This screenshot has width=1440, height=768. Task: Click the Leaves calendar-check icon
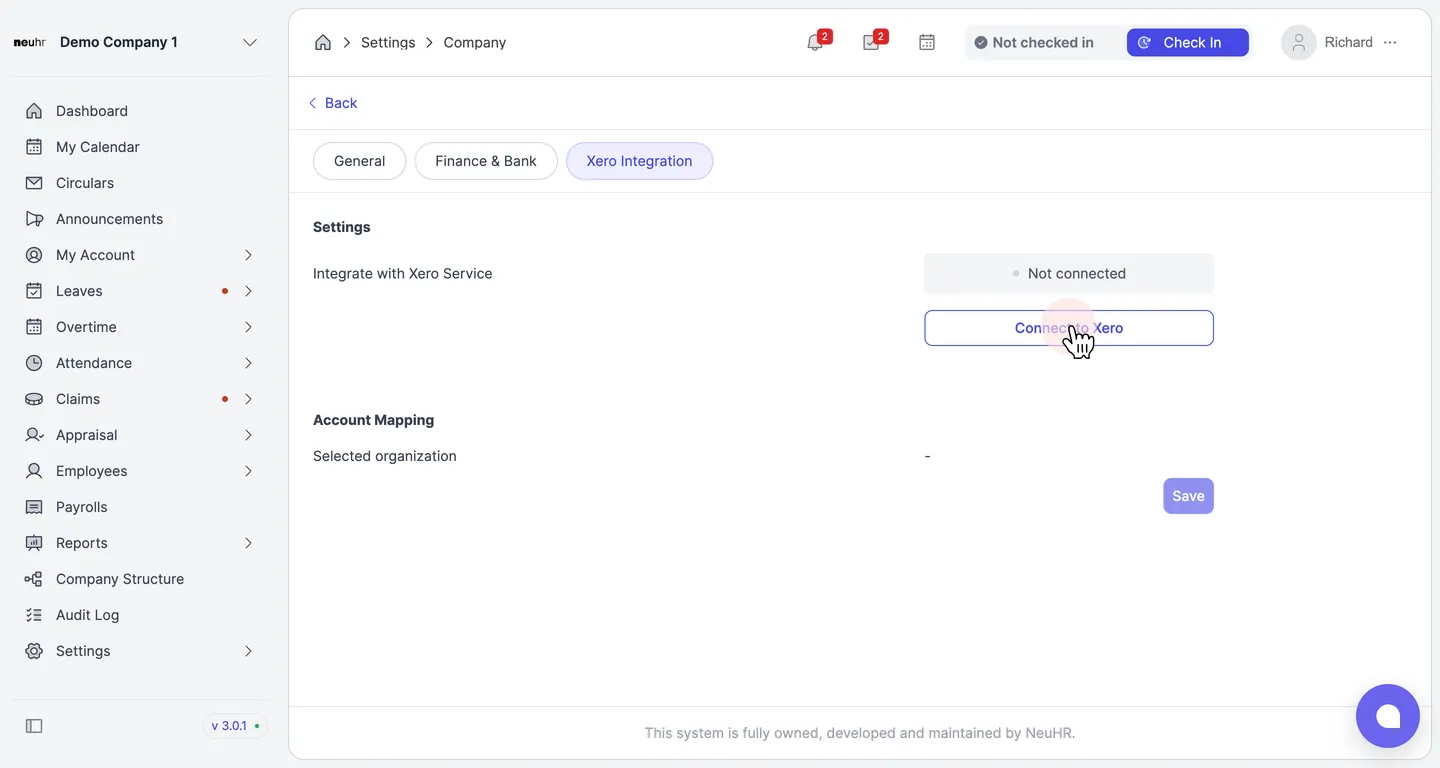pos(34,291)
